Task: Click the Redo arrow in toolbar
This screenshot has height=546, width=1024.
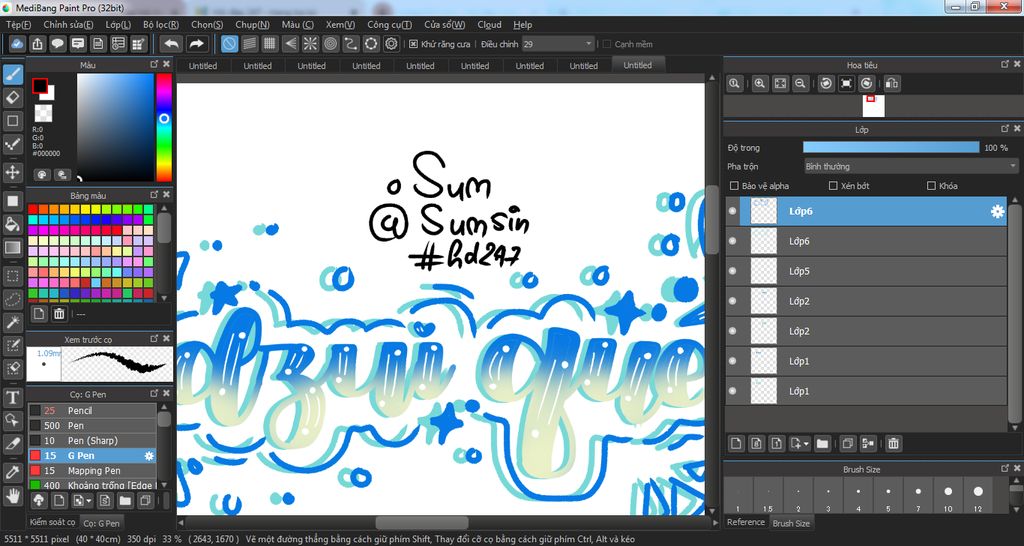Action: click(196, 44)
